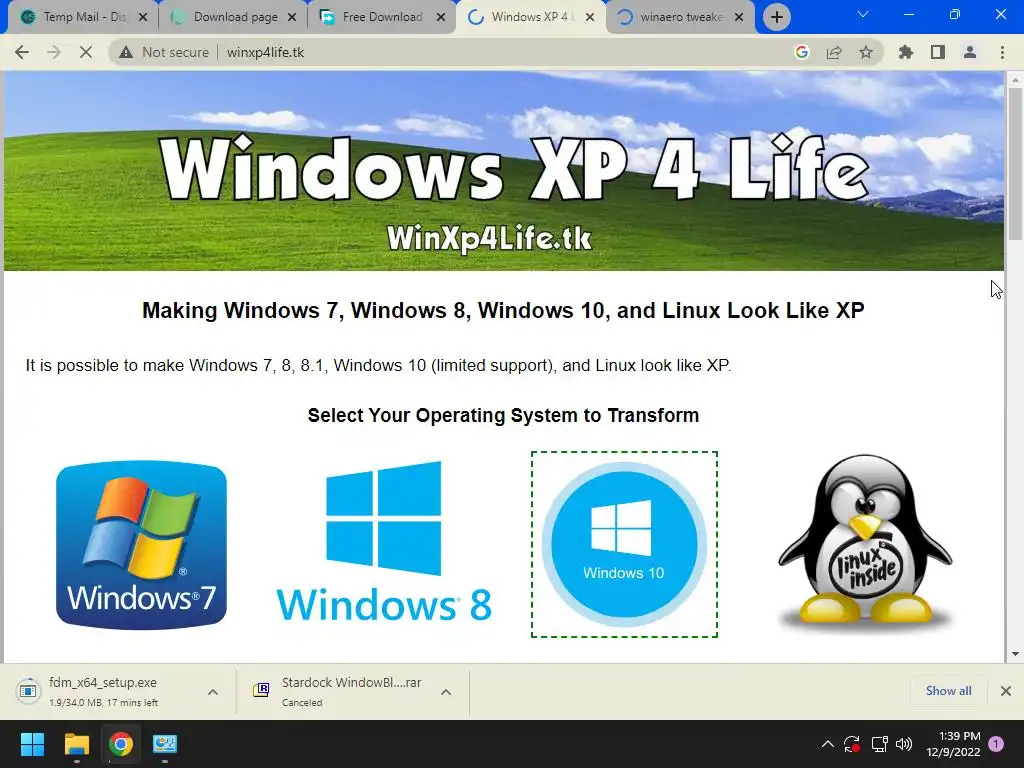Viewport: 1024px width, 768px height.
Task: Open network status tray icon
Action: [x=879, y=744]
